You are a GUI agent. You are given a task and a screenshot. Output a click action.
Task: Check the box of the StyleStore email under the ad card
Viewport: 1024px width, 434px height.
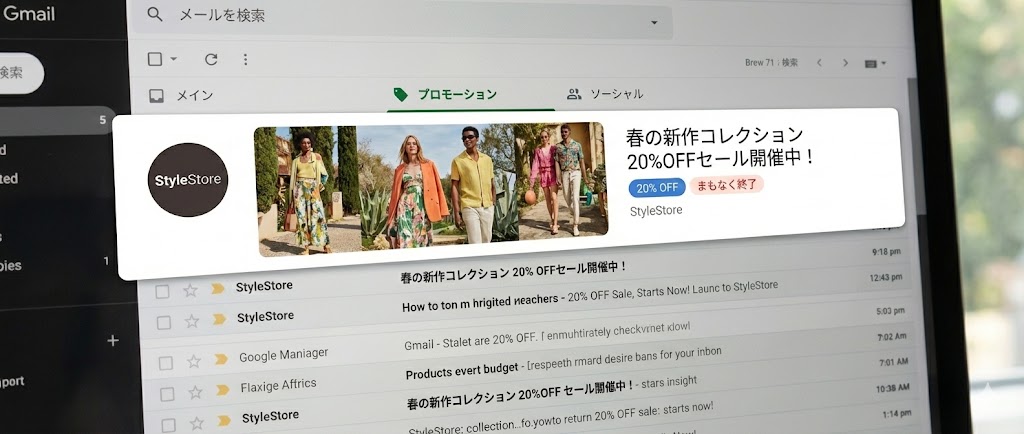[162, 292]
